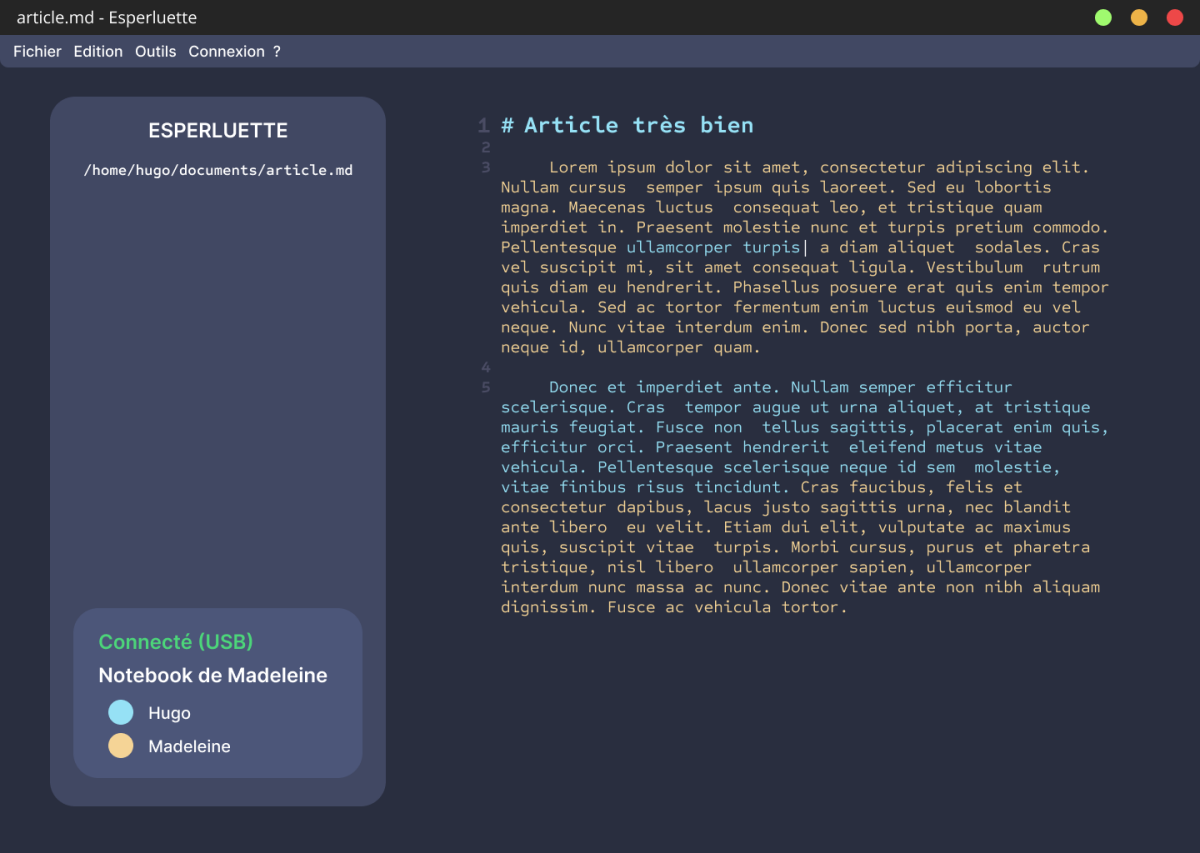This screenshot has width=1200, height=853.
Task: Click the file path /home/hugo/documents/article.md
Action: coord(218,170)
